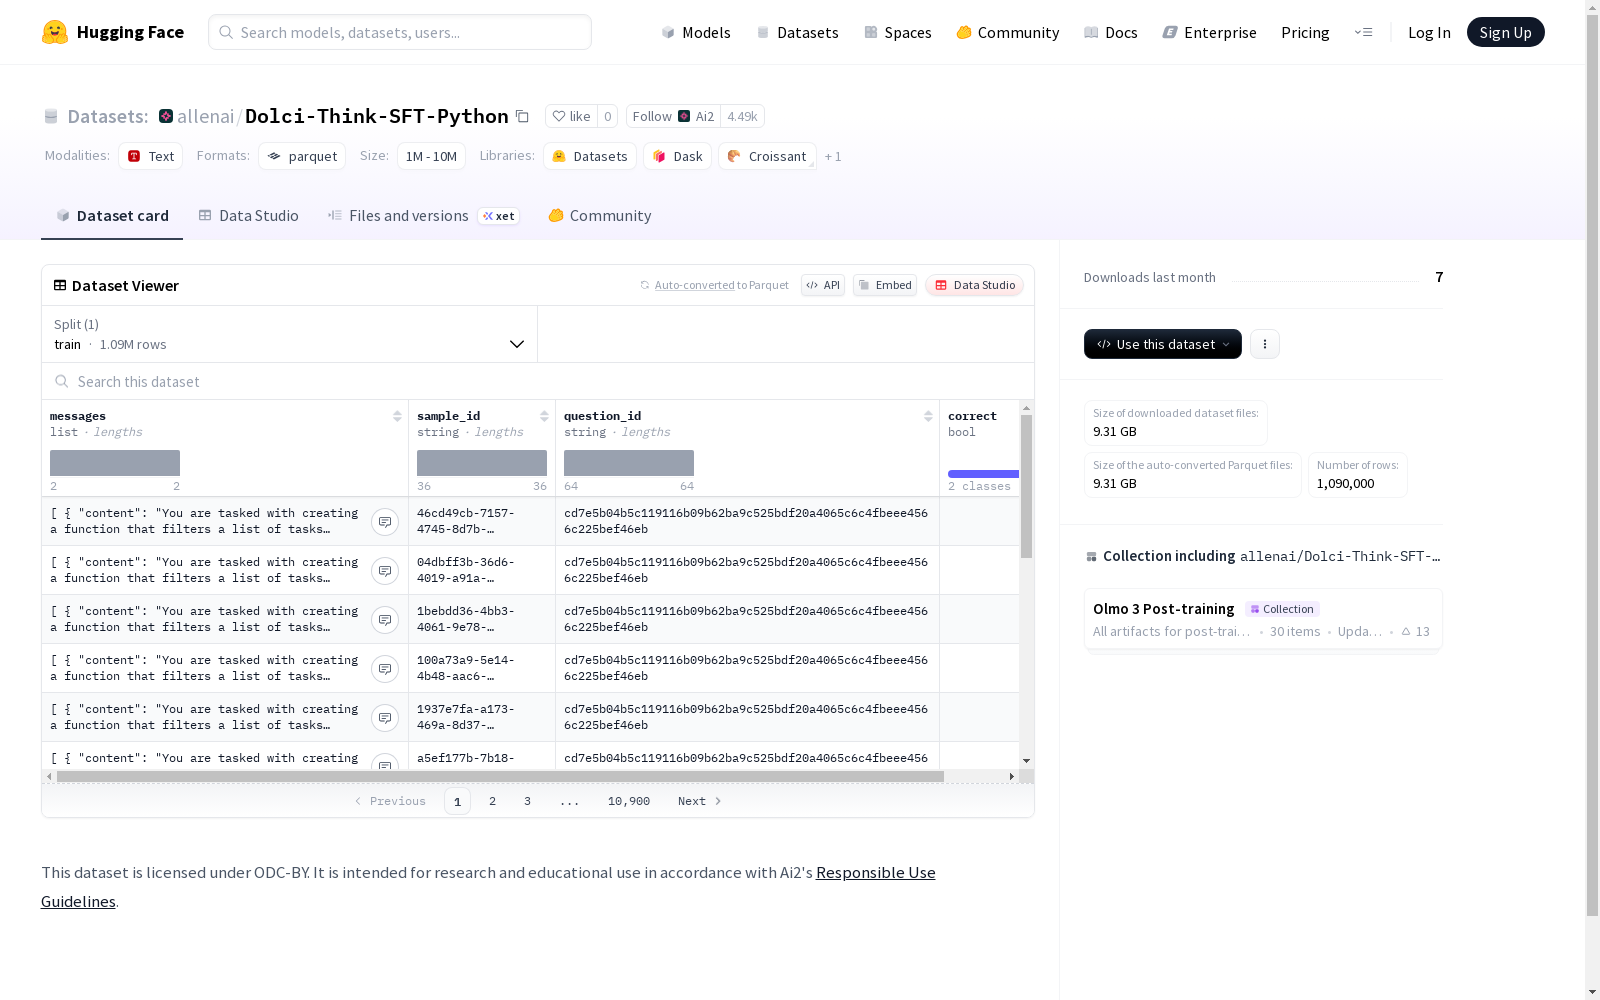Image resolution: width=1600 pixels, height=1000 pixels.
Task: Go to page 2 of the dataset
Action: tap(492, 801)
